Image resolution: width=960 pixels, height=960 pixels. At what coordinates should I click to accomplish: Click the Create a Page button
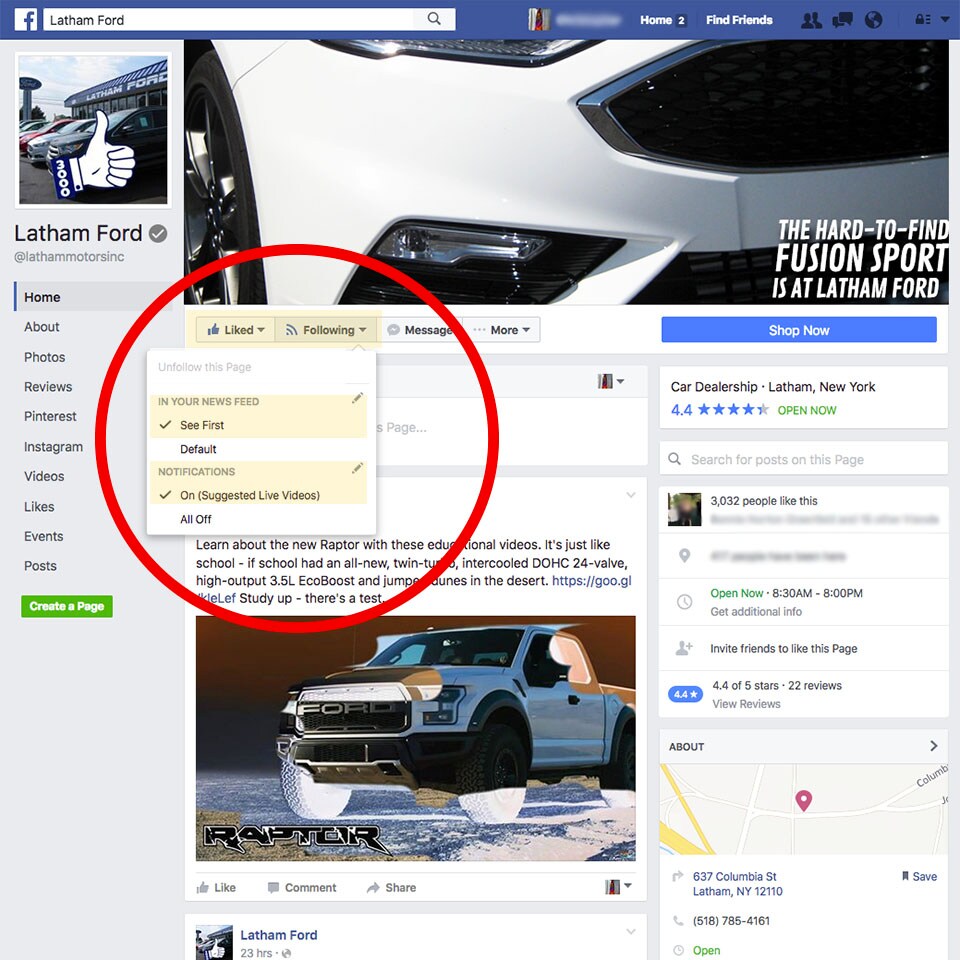pyautogui.click(x=67, y=606)
